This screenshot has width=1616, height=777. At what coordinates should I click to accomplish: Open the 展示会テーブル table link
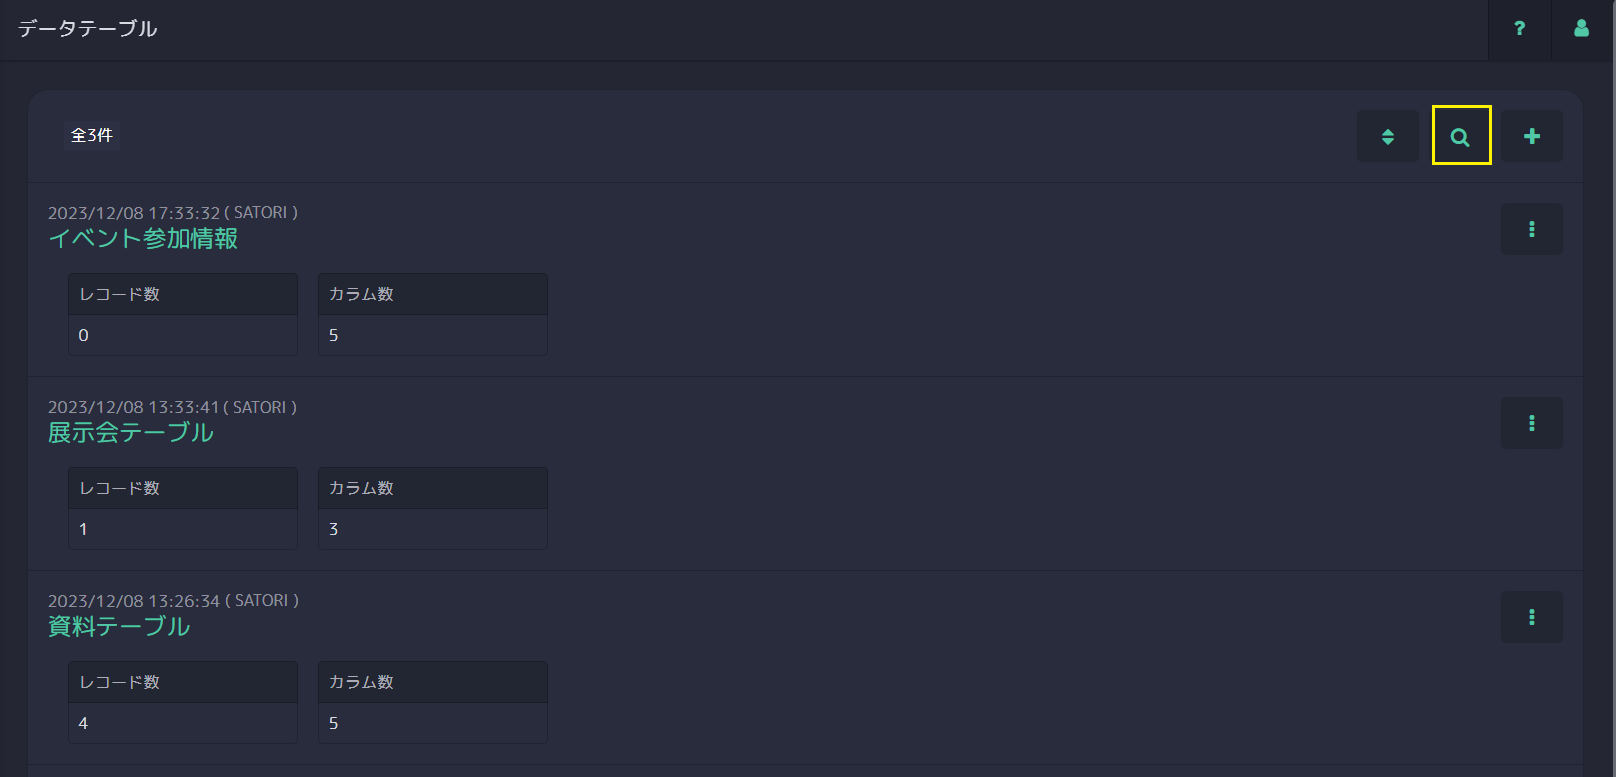(x=131, y=433)
